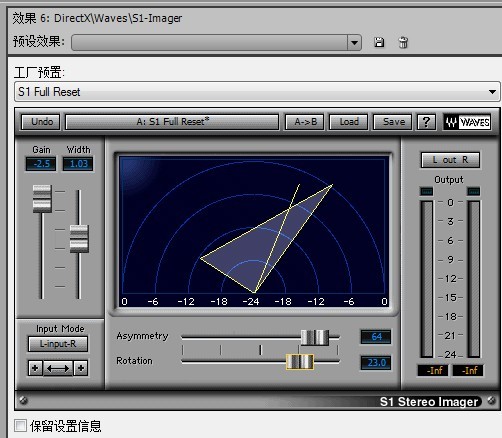
Task: Delete preset with trash can icon
Action: point(403,42)
